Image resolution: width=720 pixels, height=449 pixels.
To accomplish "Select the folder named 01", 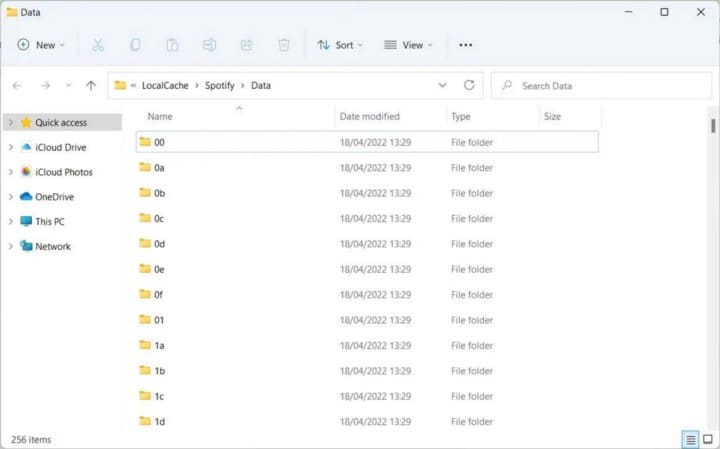I will tap(367, 320).
